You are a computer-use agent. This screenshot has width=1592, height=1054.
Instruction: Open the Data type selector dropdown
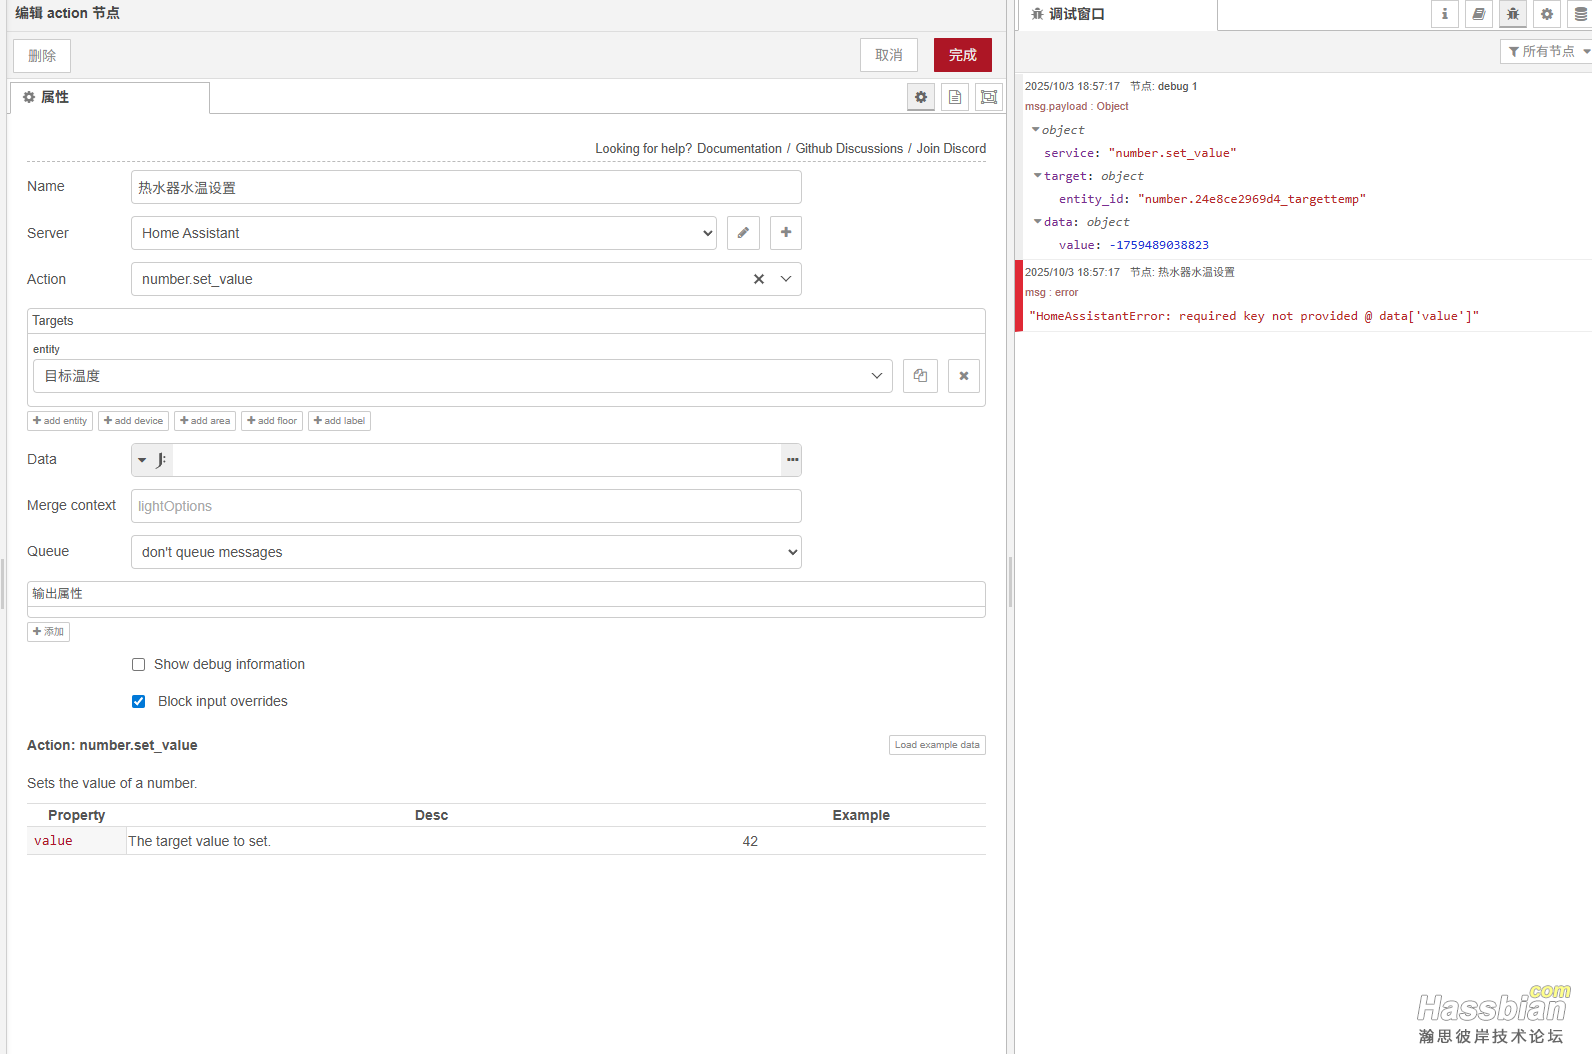(x=143, y=460)
